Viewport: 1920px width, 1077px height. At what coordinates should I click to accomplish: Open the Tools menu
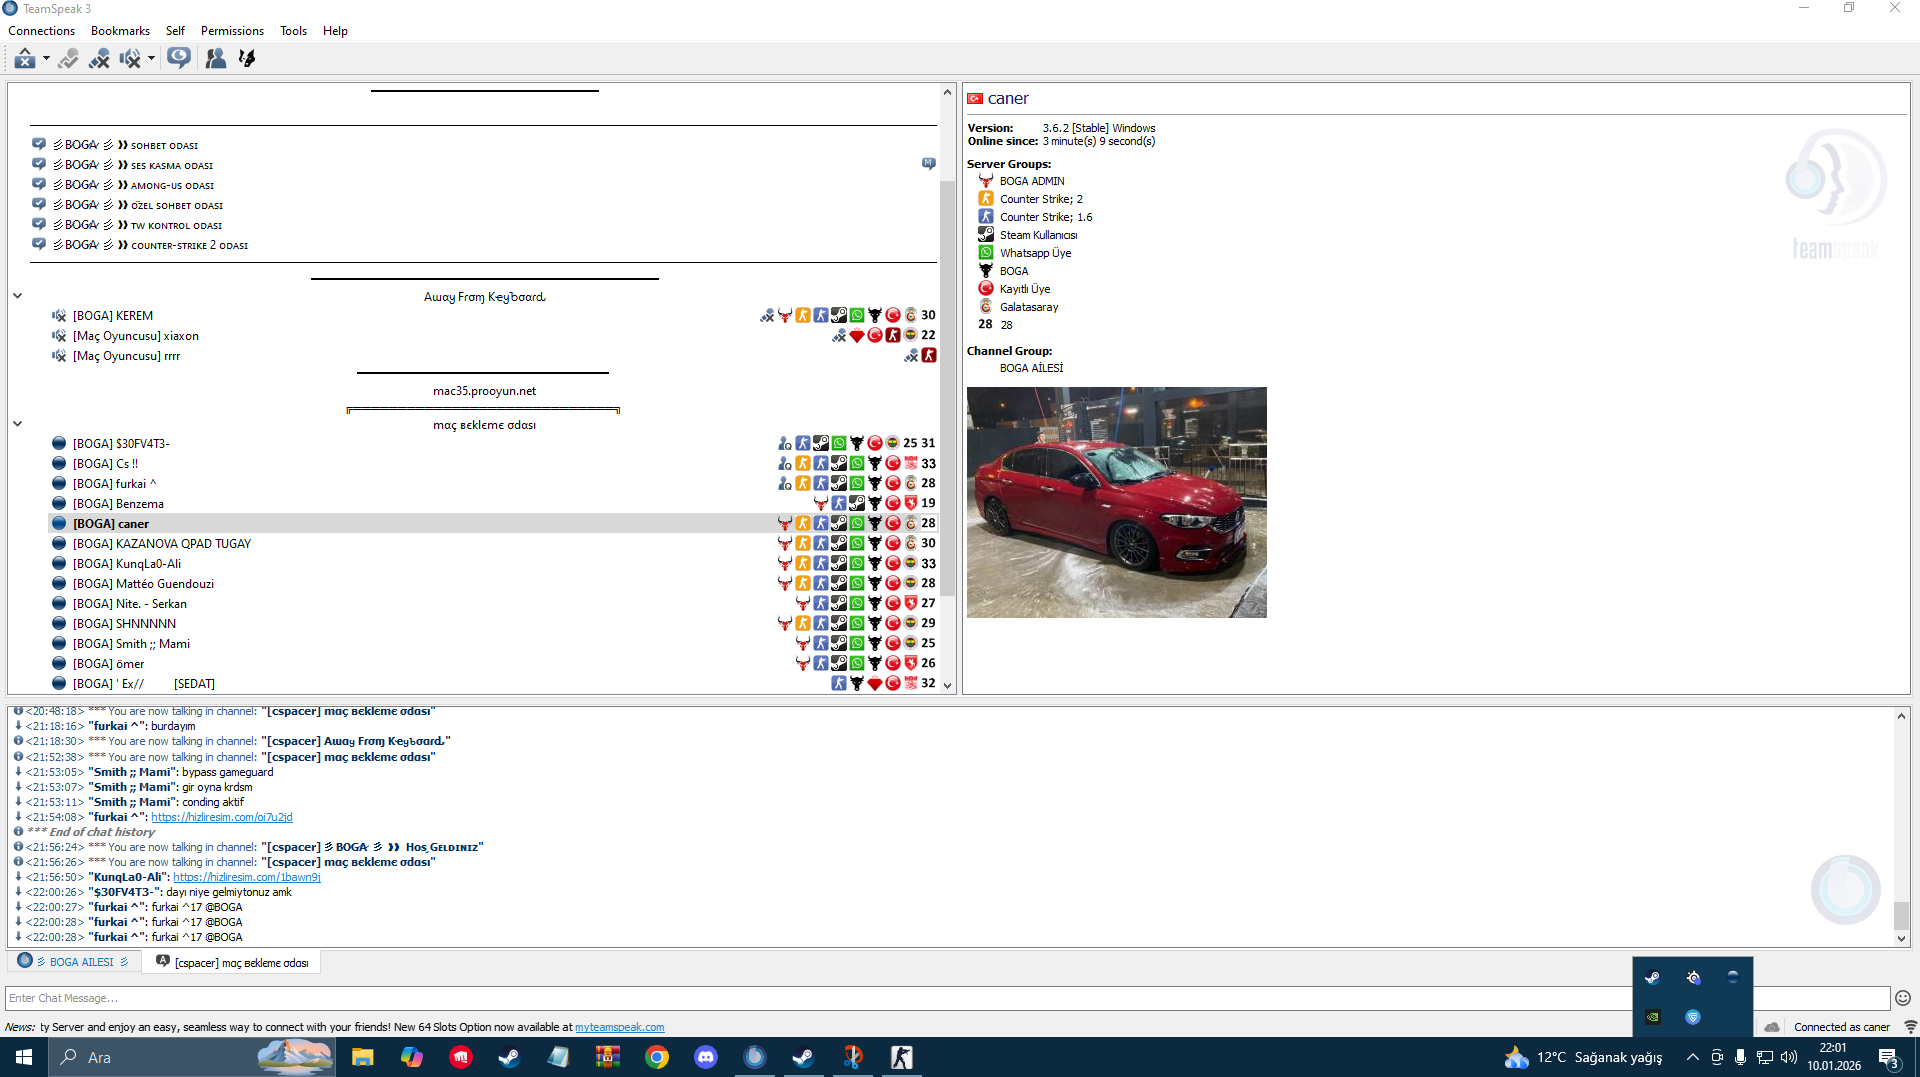(293, 31)
